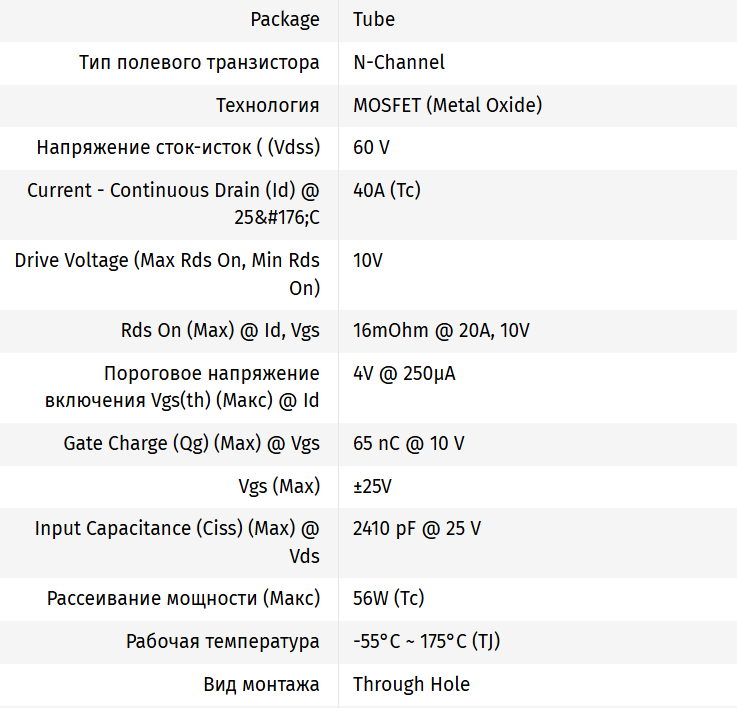Image resolution: width=737 pixels, height=708 pixels.
Task: Click the 'Package' row label
Action: 285,20
